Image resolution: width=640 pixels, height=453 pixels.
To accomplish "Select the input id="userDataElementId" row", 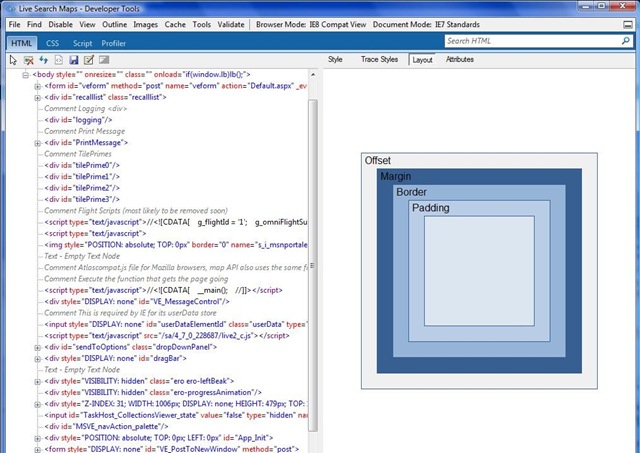I will coord(176,324).
